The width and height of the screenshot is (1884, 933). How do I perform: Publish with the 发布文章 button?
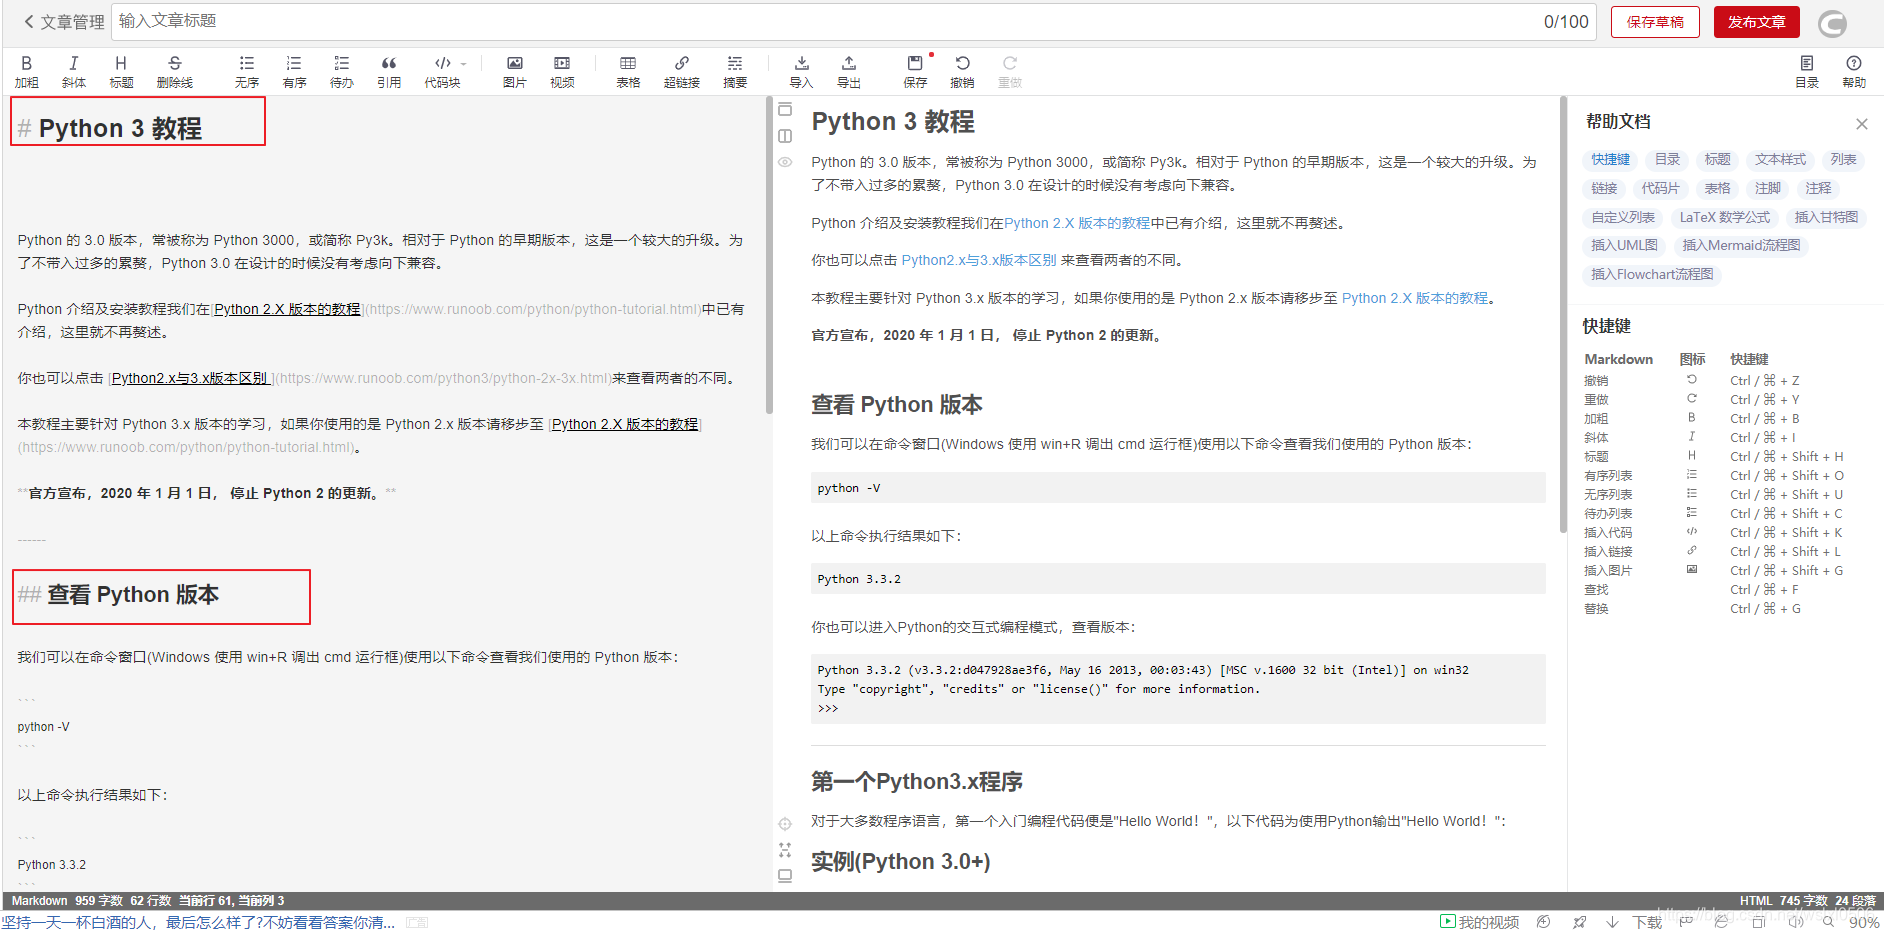pos(1757,22)
